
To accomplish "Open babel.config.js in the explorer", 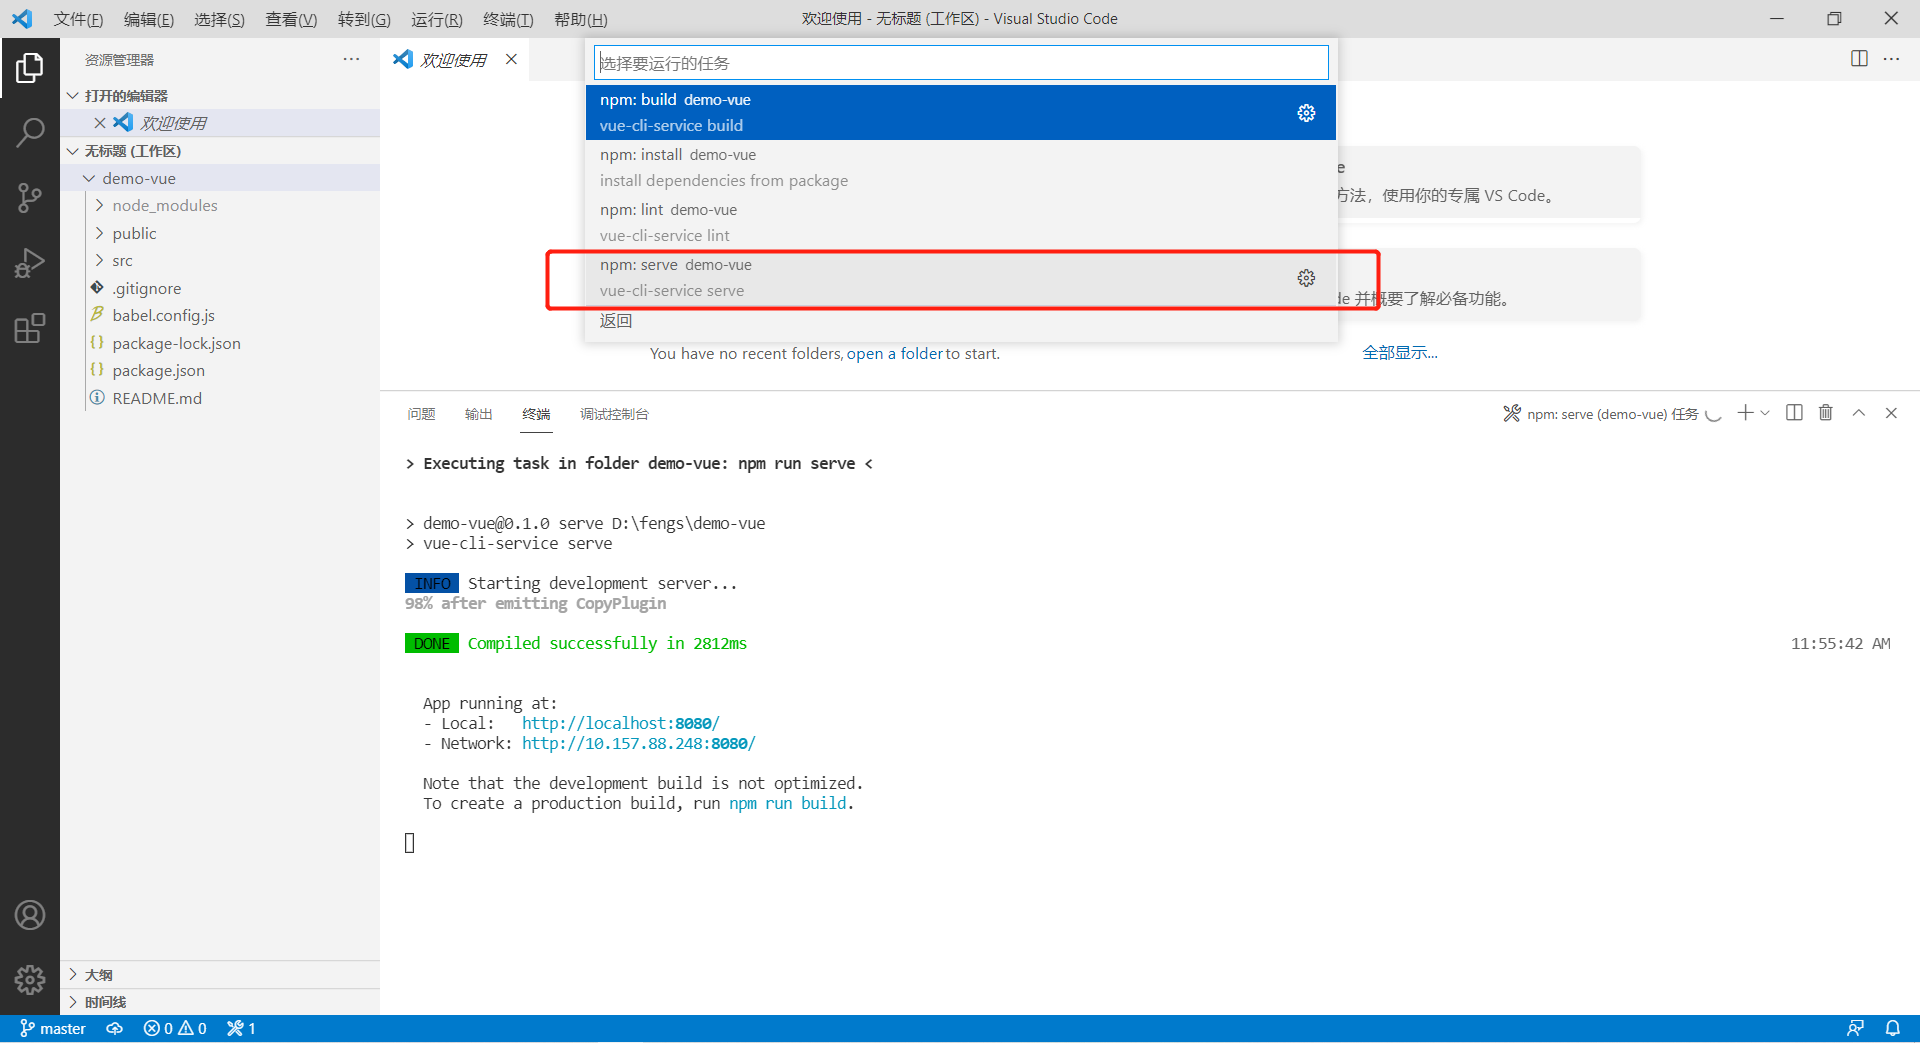I will pos(163,315).
